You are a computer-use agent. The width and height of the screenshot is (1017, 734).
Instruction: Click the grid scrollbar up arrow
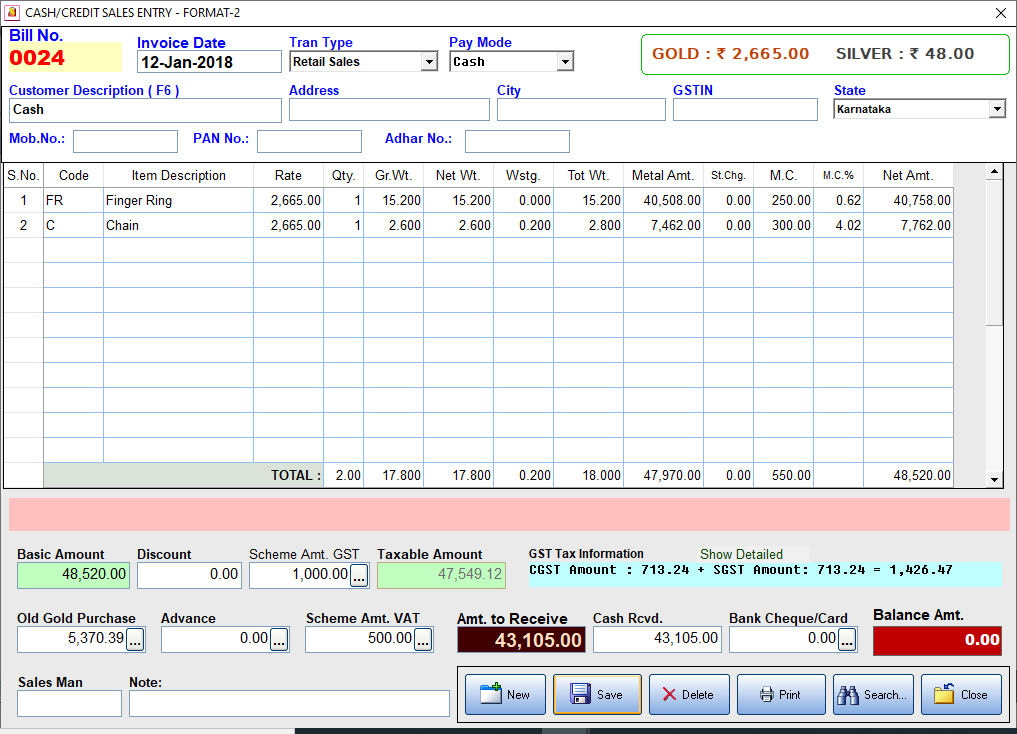click(x=994, y=172)
